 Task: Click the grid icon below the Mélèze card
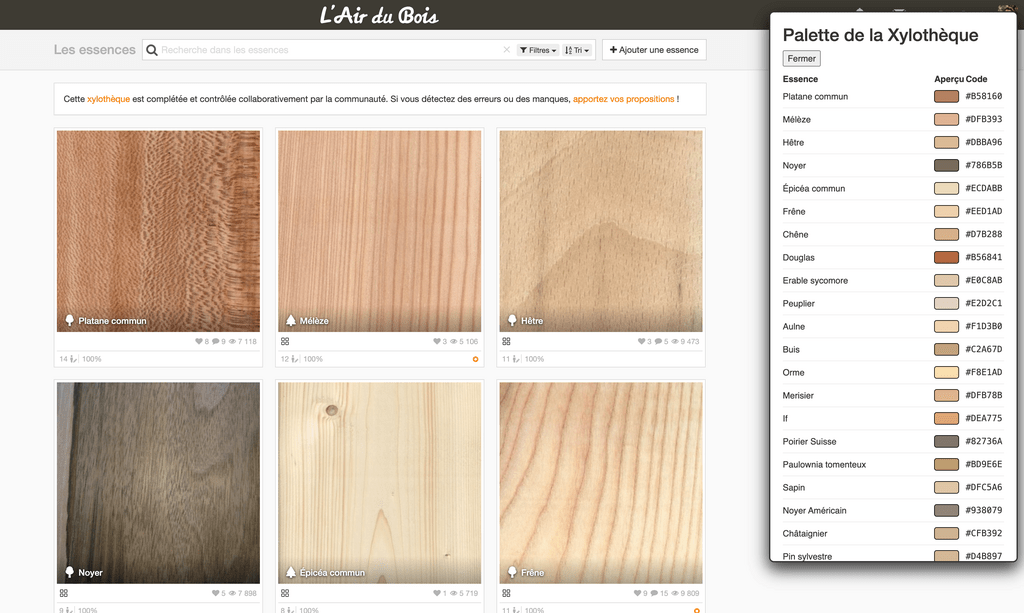pyautogui.click(x=285, y=341)
